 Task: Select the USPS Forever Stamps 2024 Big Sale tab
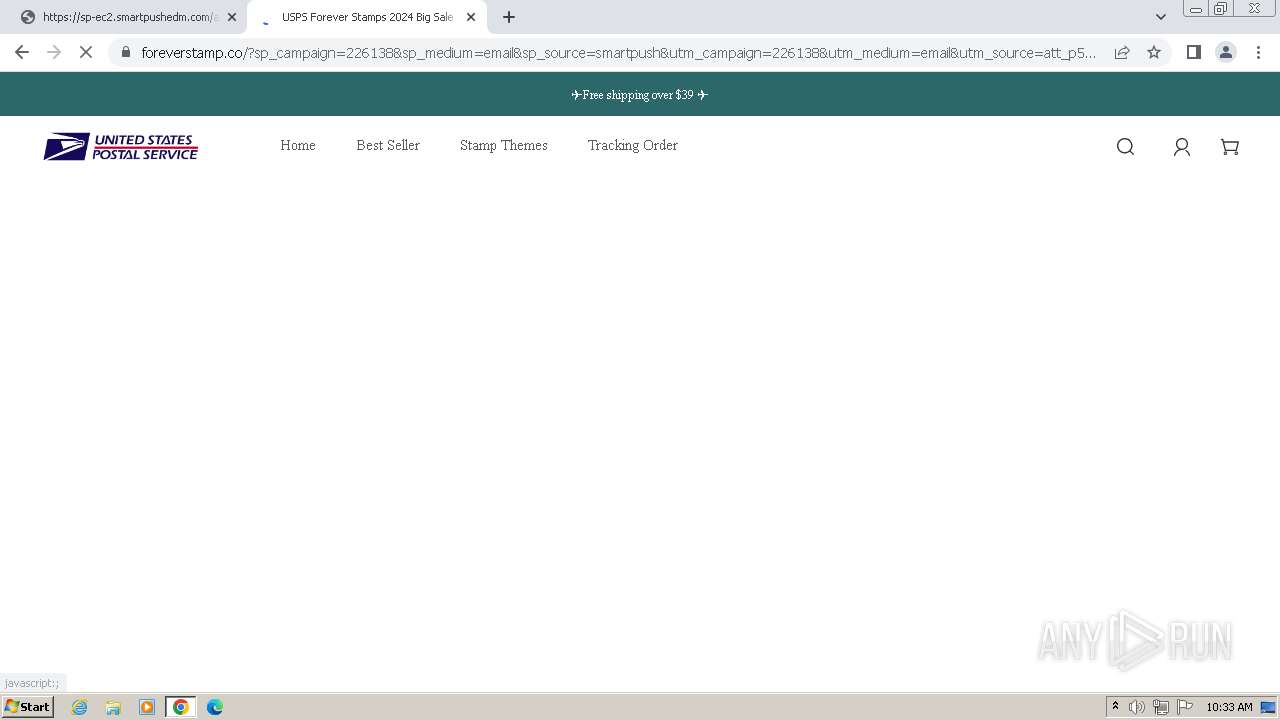[x=366, y=17]
